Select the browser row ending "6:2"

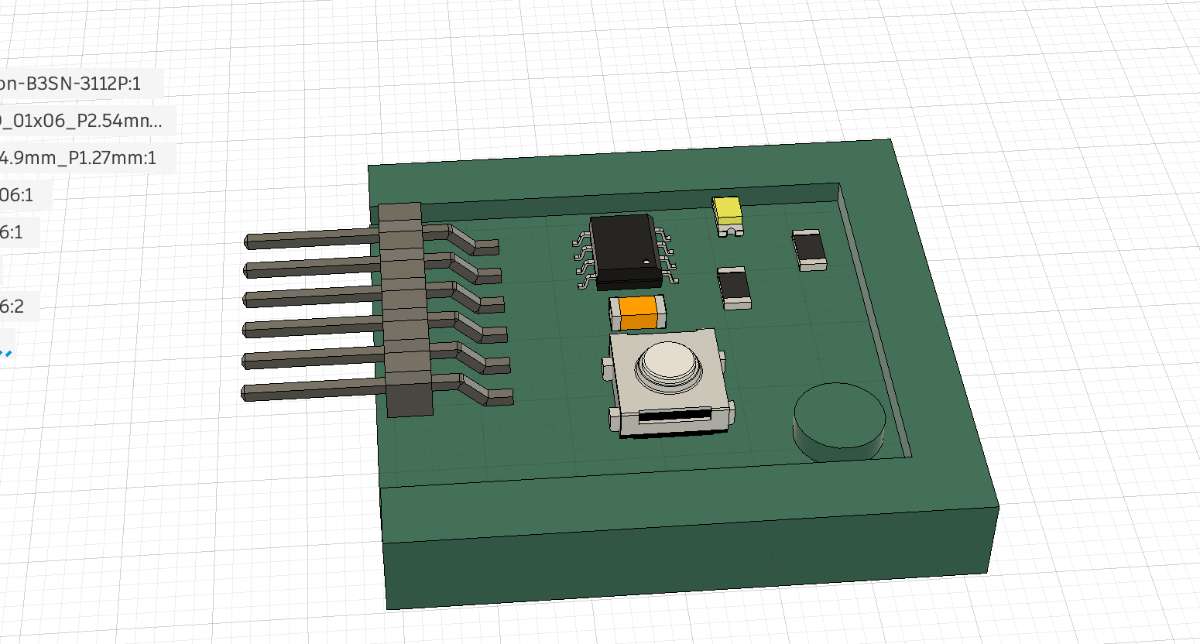point(19,306)
